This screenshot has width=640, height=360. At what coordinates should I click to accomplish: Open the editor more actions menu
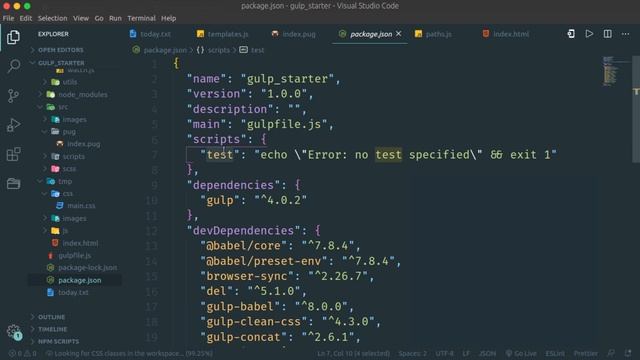click(625, 34)
